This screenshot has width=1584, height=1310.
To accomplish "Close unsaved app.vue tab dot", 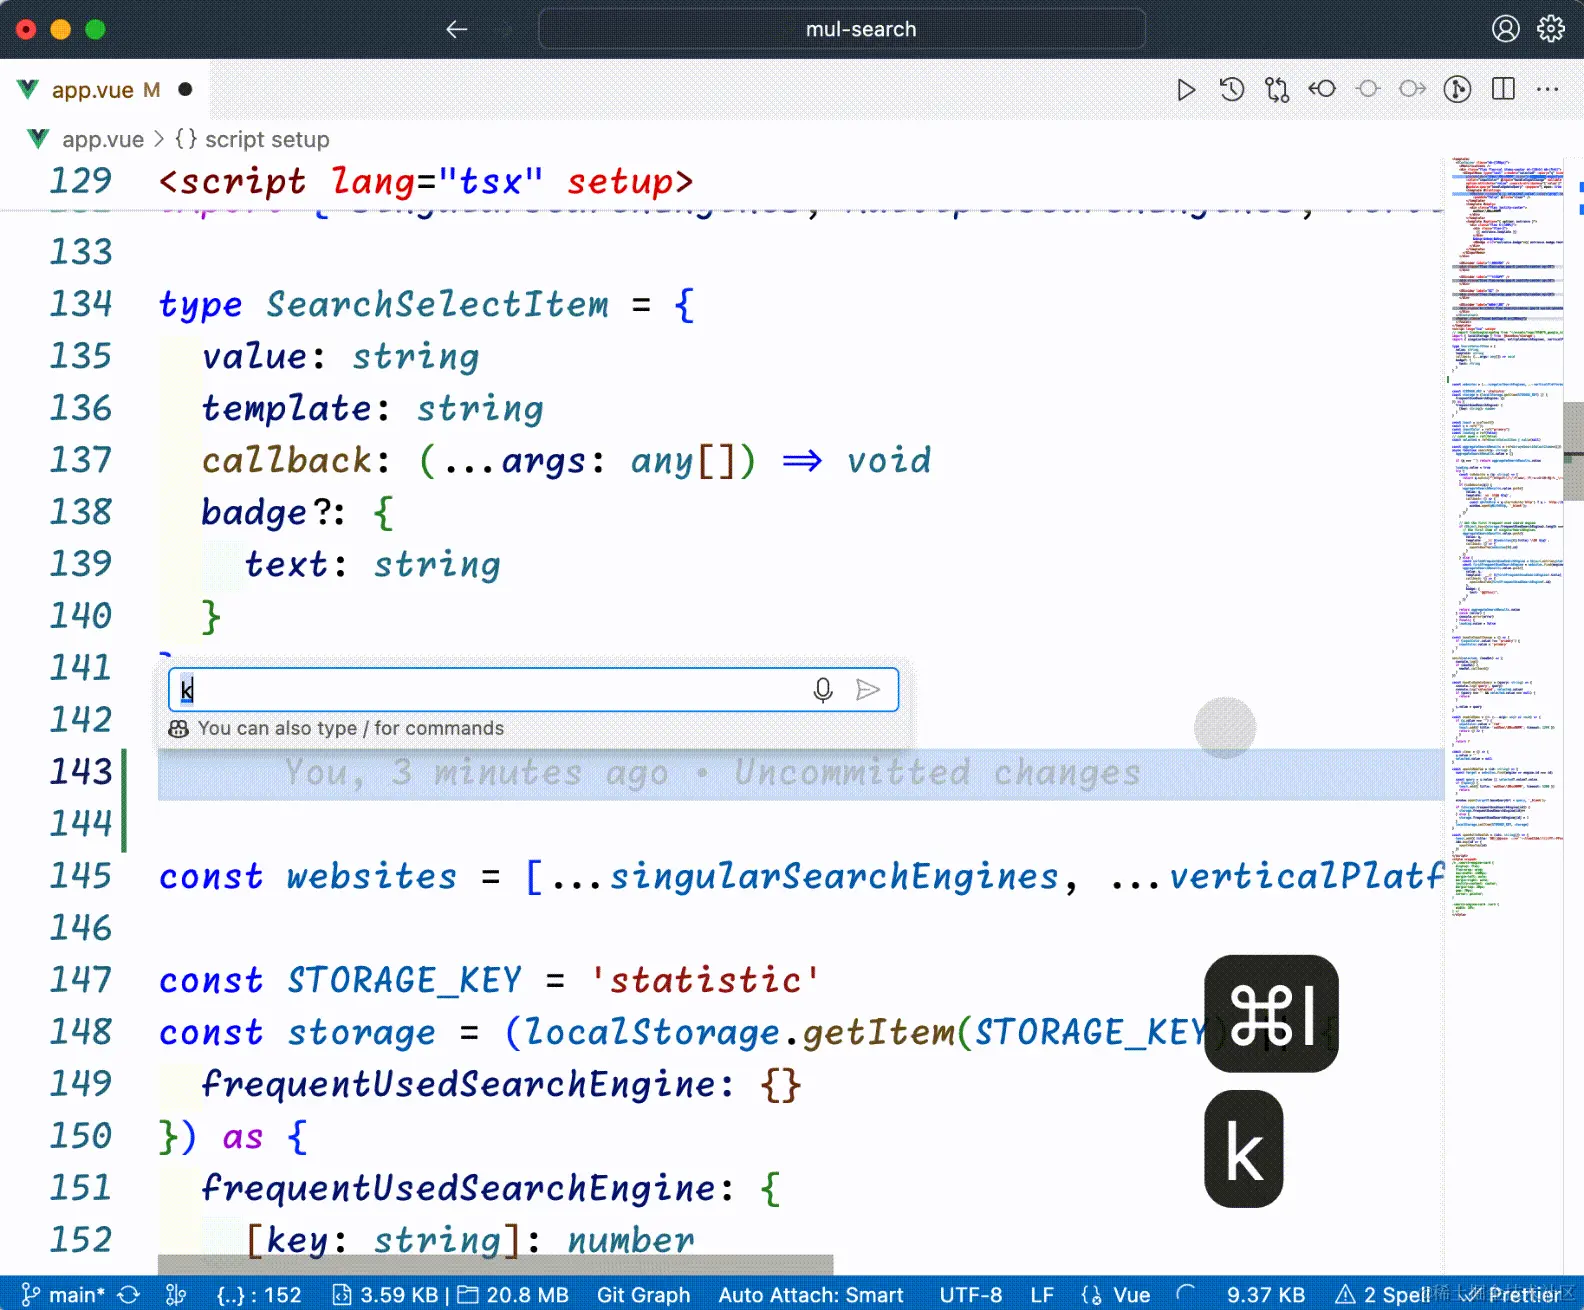I will point(185,89).
